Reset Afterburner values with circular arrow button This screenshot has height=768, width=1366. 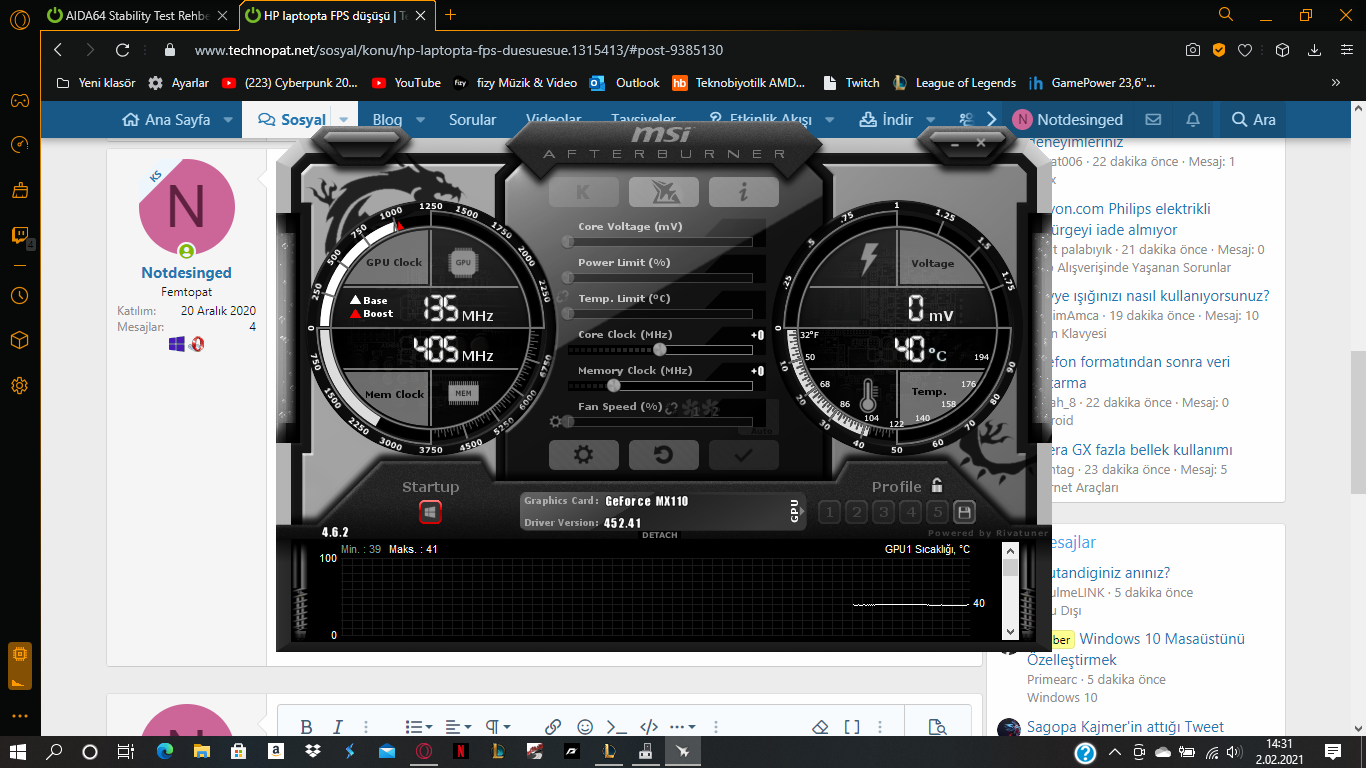point(663,455)
